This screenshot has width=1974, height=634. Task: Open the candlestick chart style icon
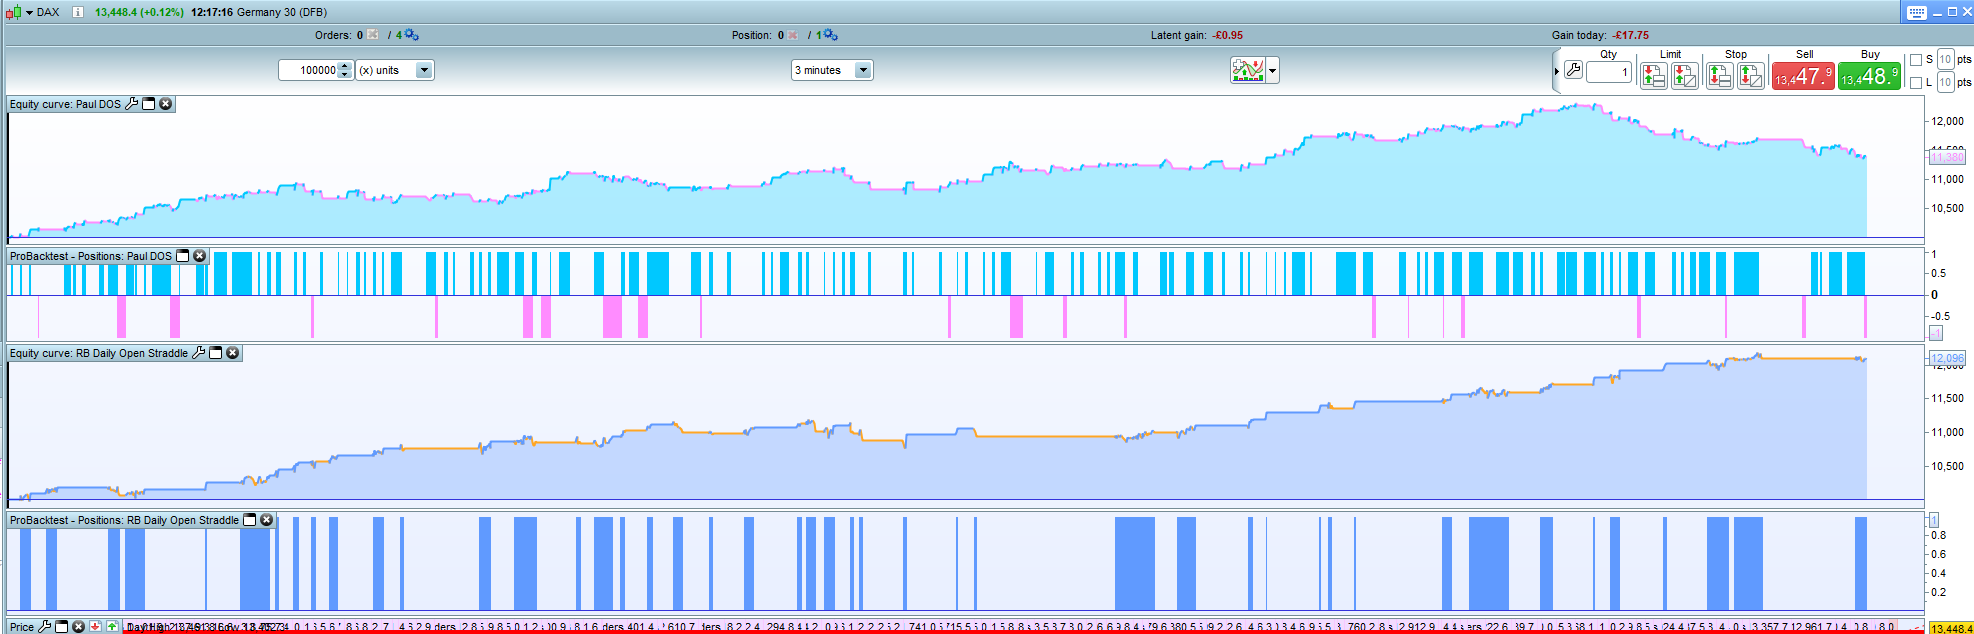14,12
